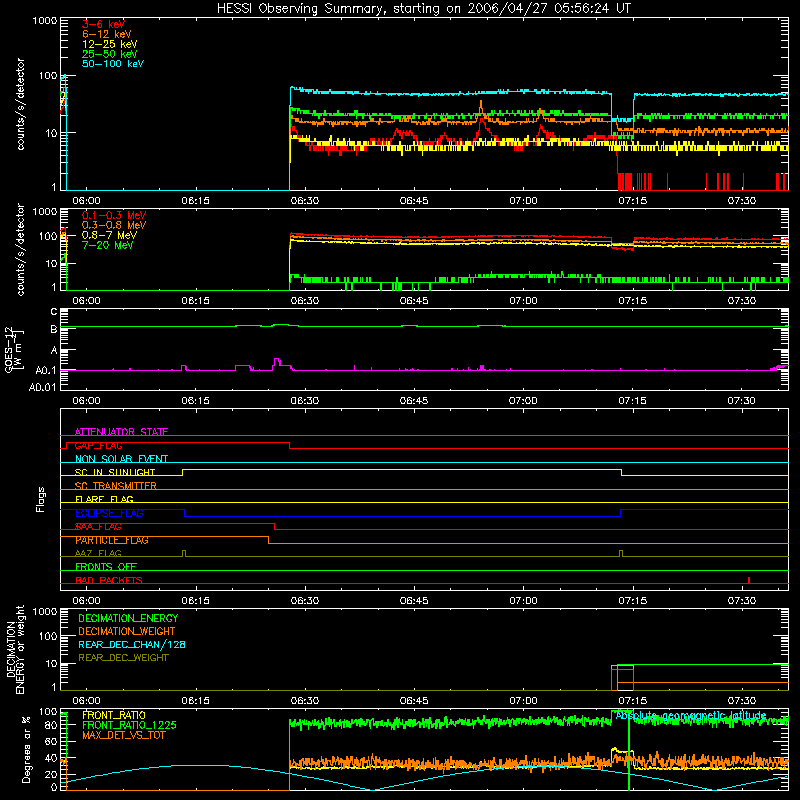This screenshot has height=800, width=800.
Task: Select the NON_SOLAR_EVENT flag label
Action: coord(121,459)
